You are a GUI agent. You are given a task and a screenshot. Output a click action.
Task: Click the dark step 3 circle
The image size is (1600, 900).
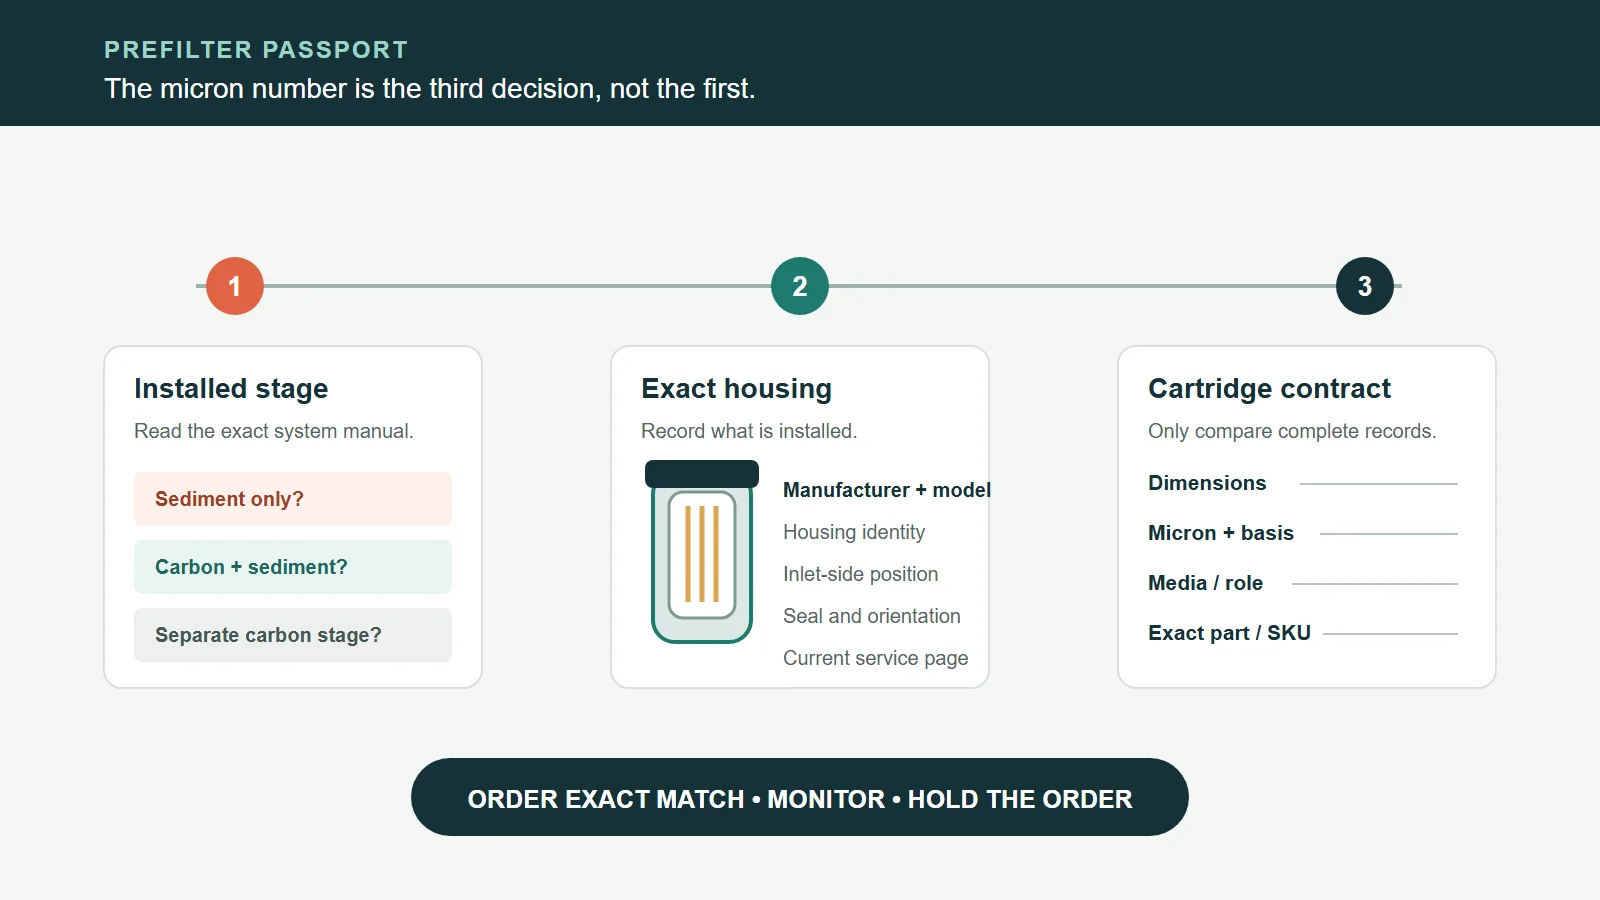1365,286
